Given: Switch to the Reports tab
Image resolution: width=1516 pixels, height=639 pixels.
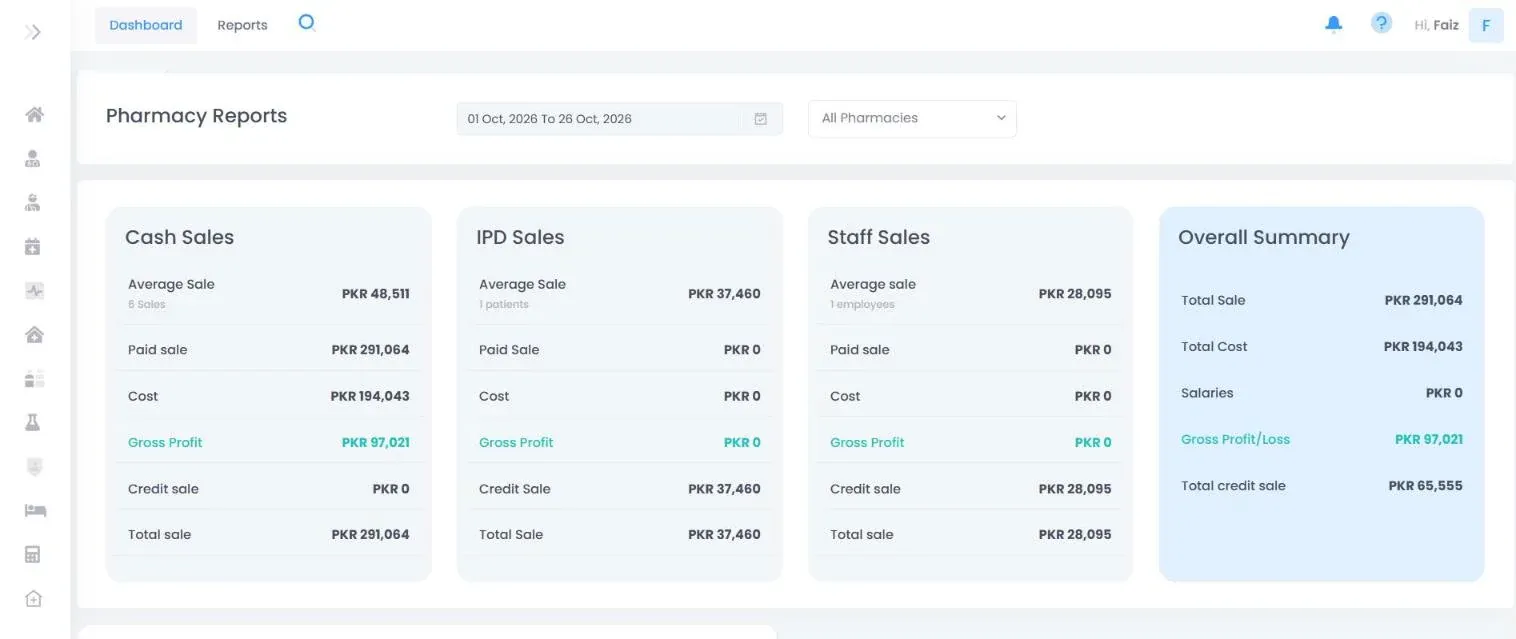Looking at the screenshot, I should (242, 25).
